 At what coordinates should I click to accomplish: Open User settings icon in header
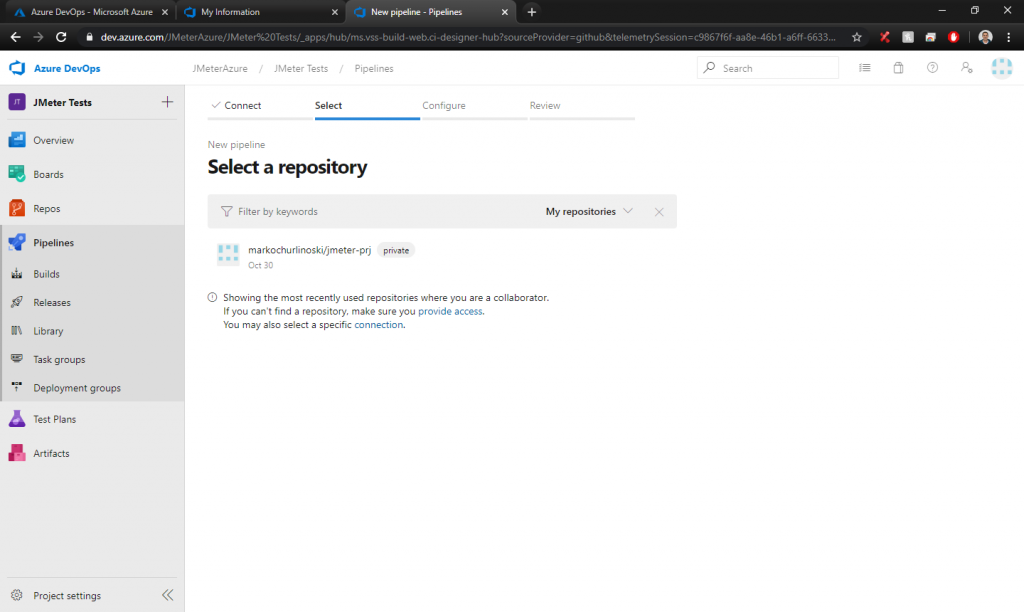click(x=967, y=67)
